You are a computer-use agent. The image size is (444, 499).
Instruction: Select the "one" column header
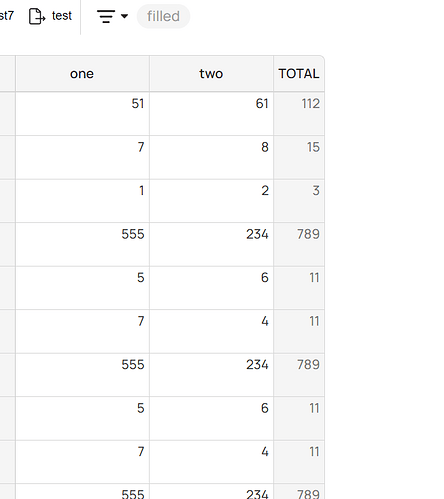82,74
